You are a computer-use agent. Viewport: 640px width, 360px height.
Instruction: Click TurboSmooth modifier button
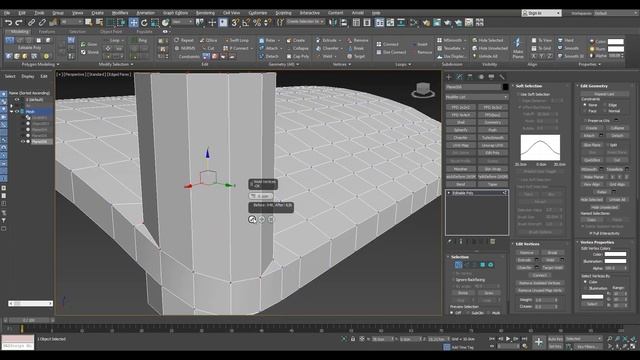(493, 138)
